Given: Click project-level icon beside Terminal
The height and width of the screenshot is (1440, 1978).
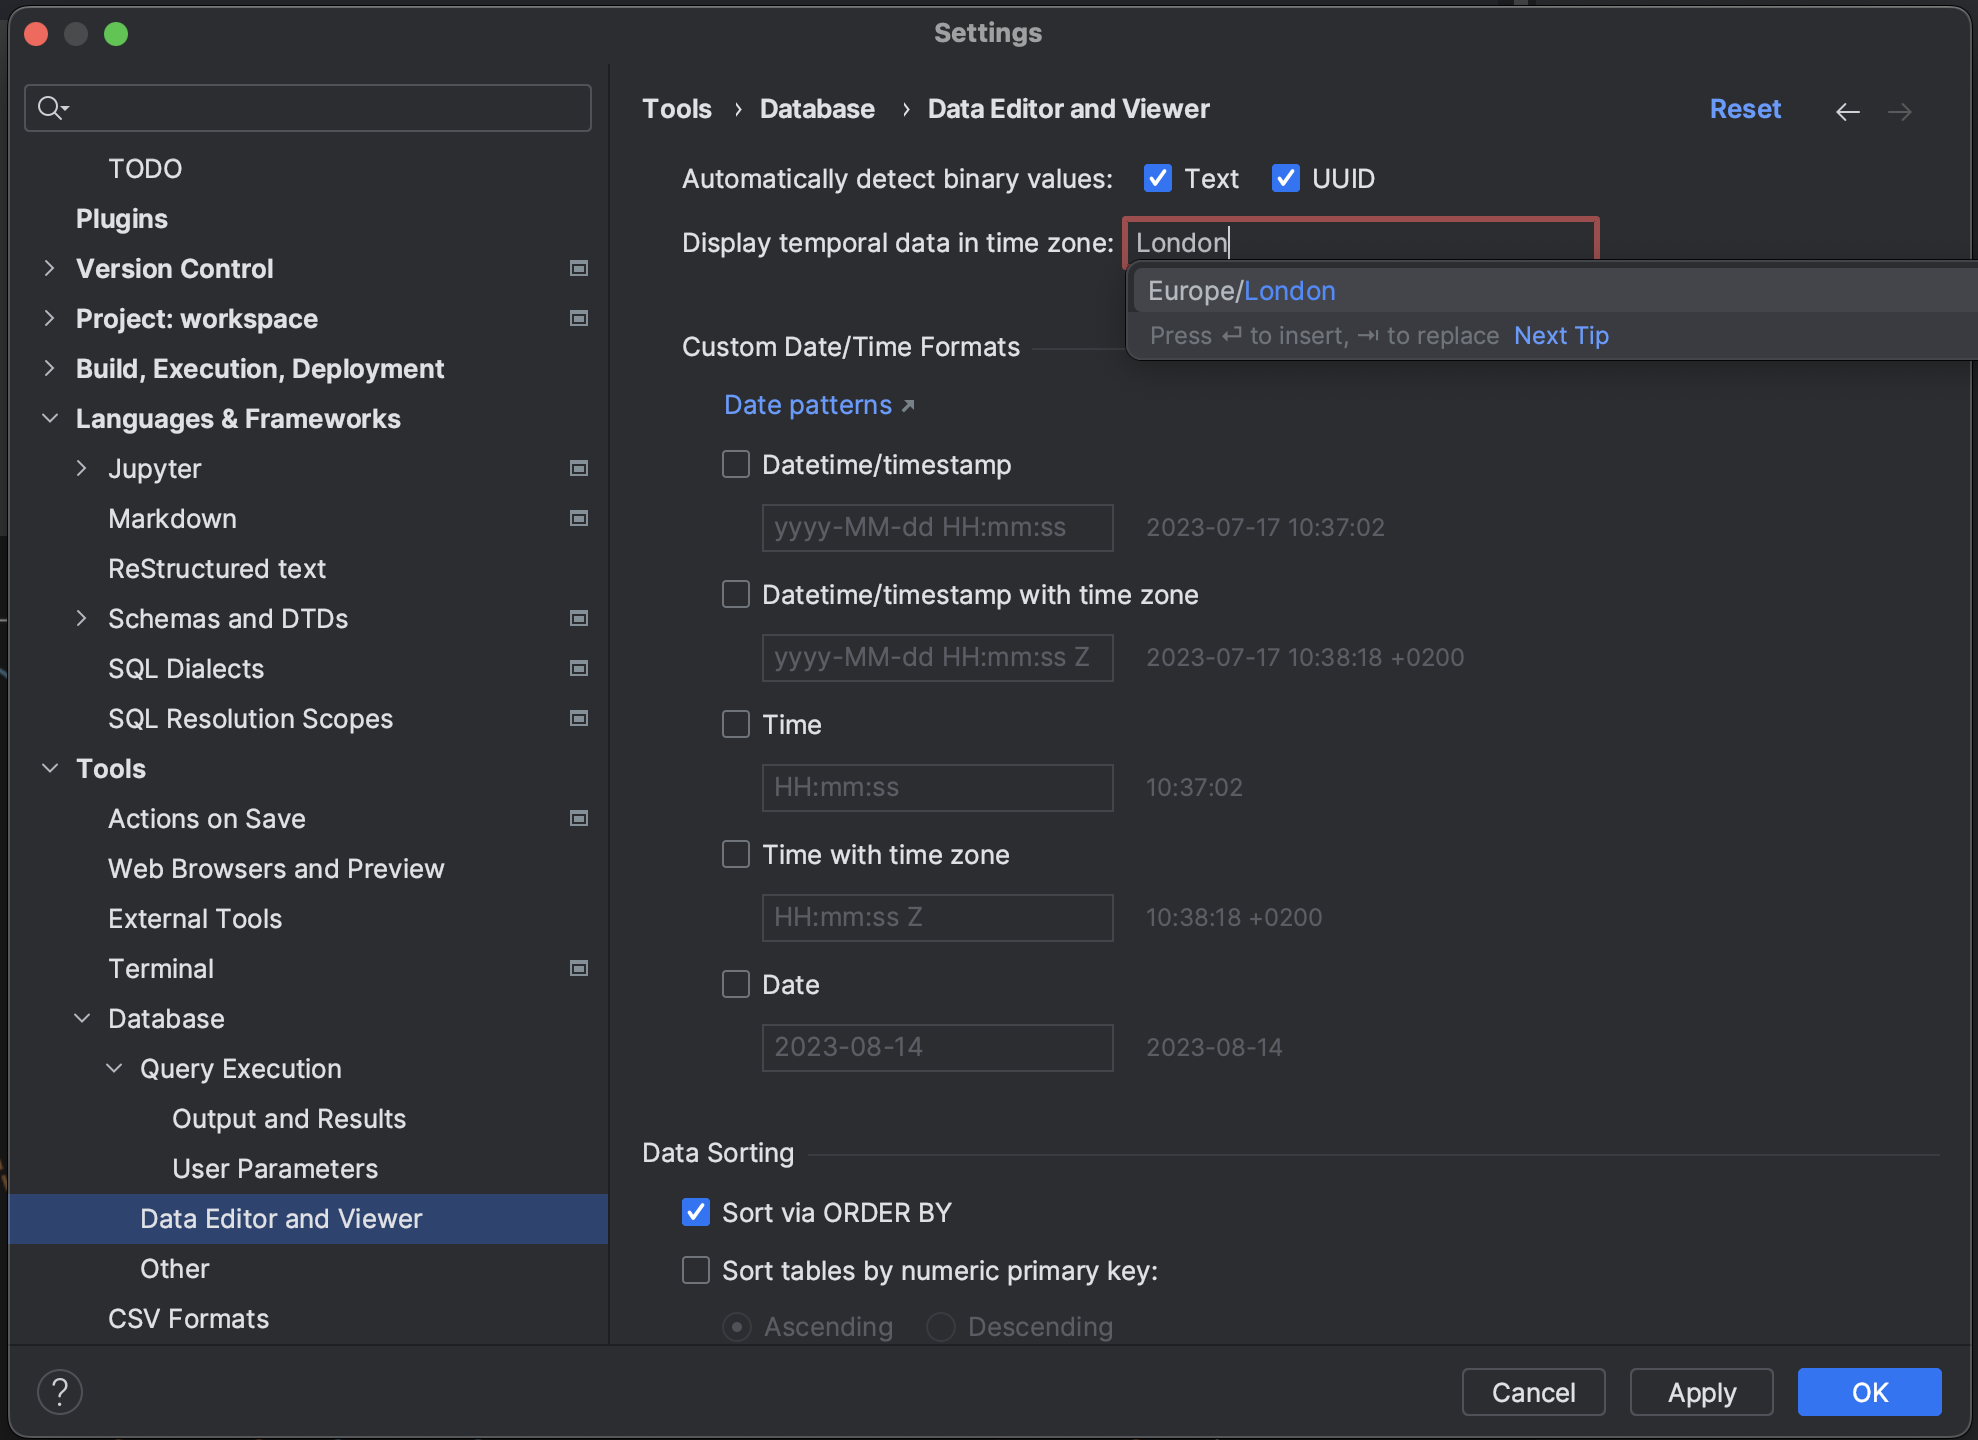Looking at the screenshot, I should pos(578,968).
